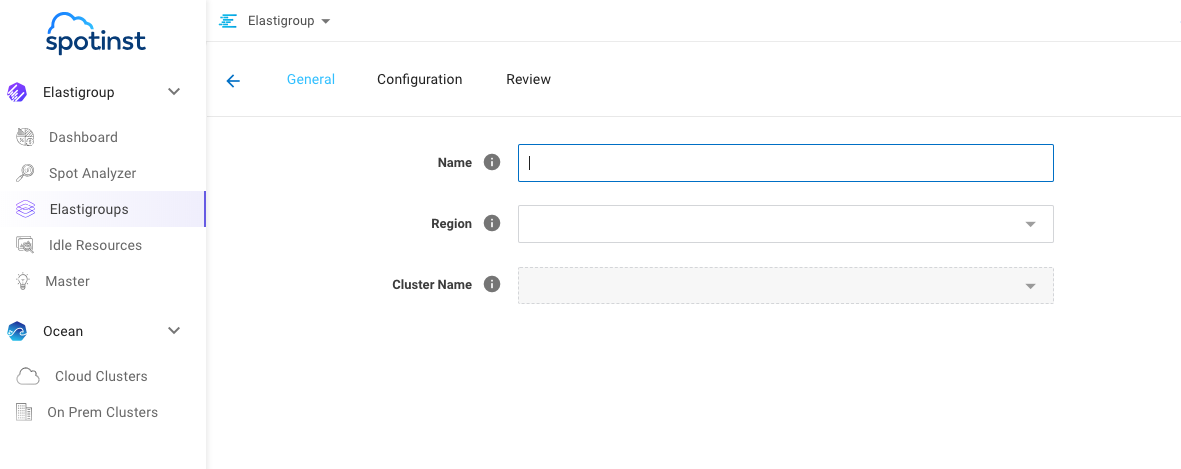Switch to the Configuration tab

point(419,80)
